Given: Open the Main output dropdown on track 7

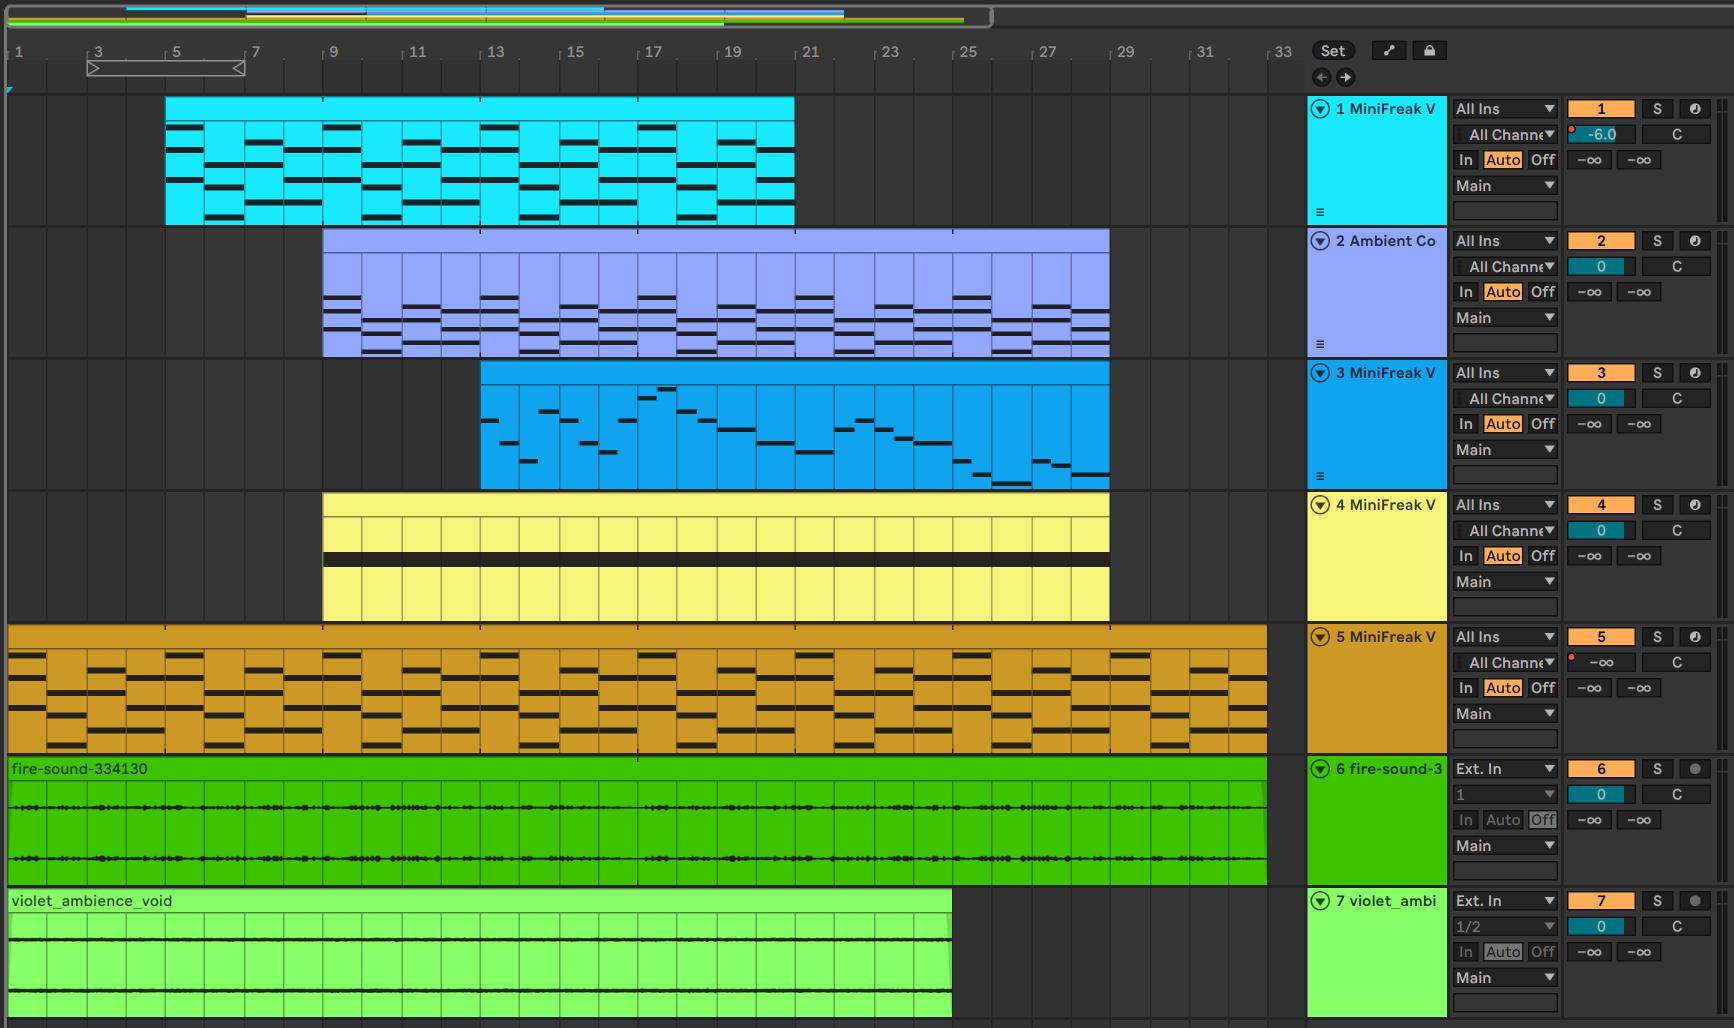Looking at the screenshot, I should pyautogui.click(x=1505, y=978).
